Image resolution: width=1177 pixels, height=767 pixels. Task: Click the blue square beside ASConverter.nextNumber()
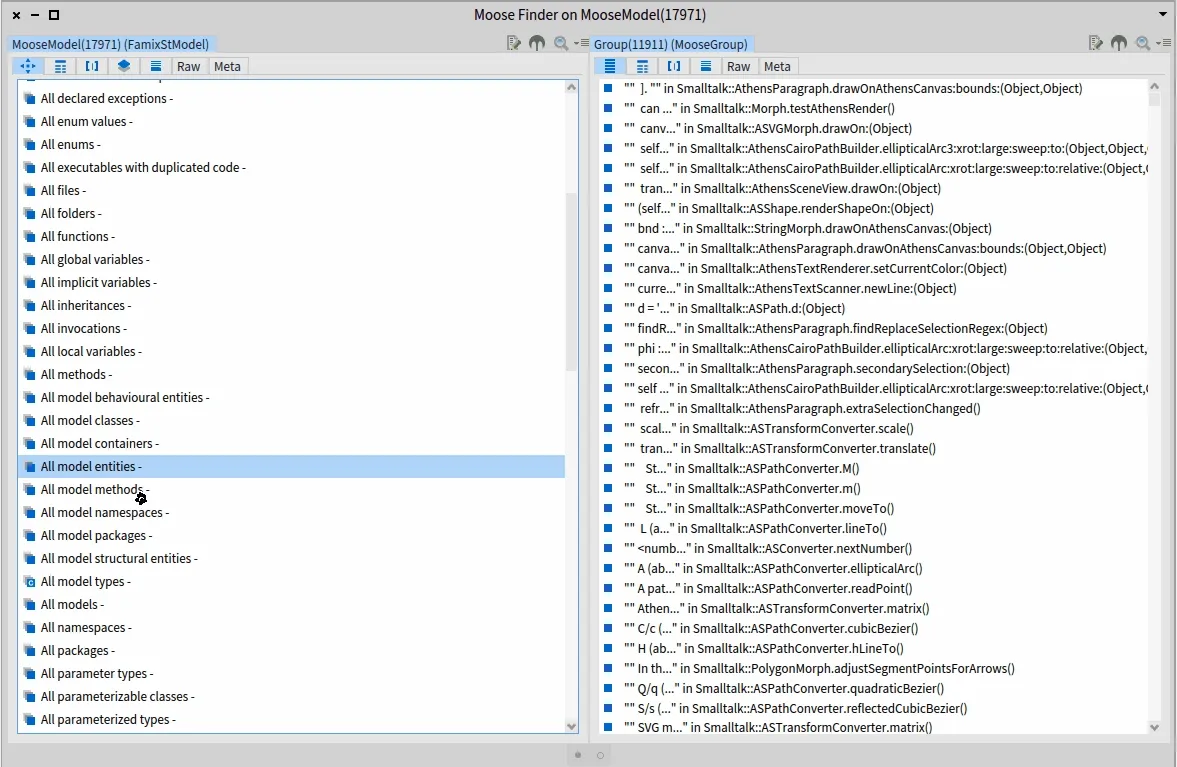pos(608,549)
